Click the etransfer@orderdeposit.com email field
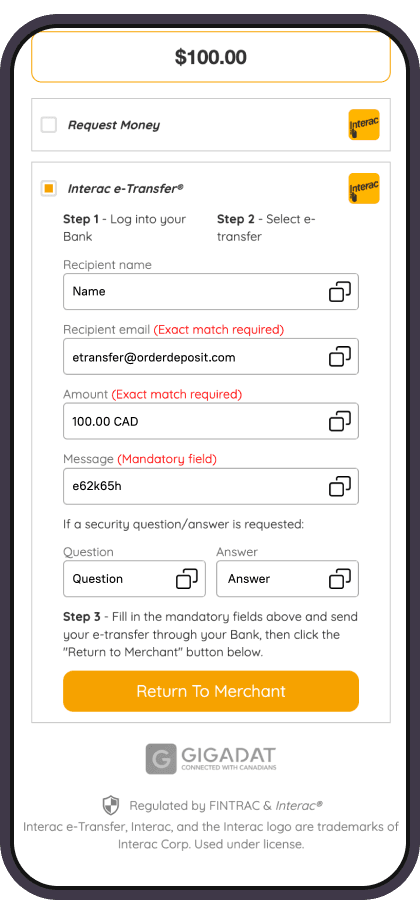 (x=211, y=356)
